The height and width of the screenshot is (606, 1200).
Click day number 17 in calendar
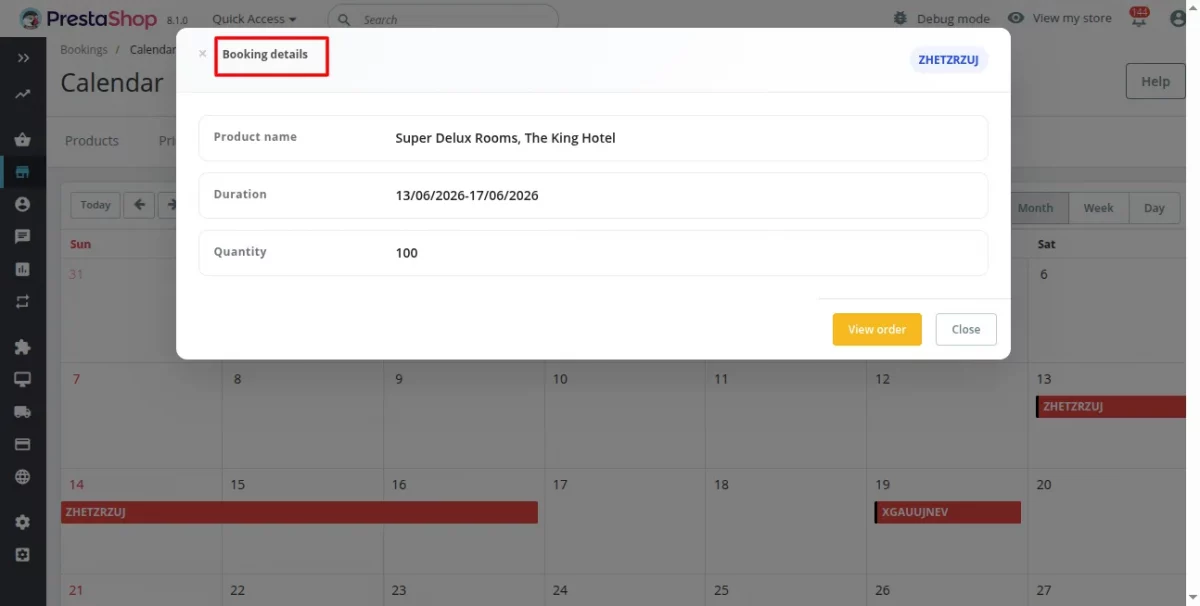[x=560, y=485]
